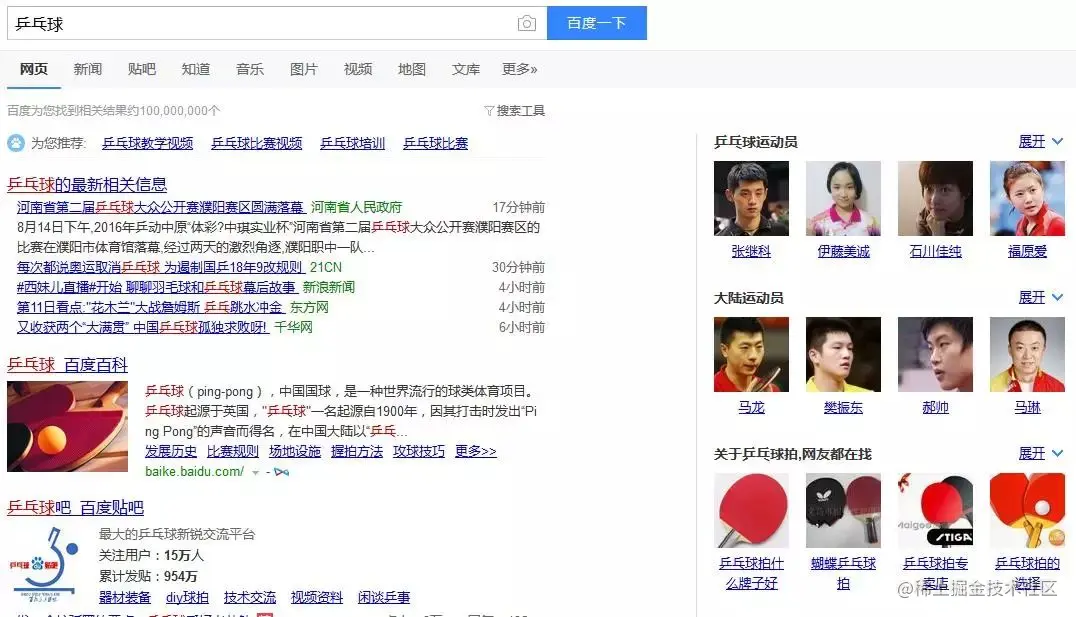Open the 千华网 大满贯 article
1076x617 pixels.
pyautogui.click(x=142, y=327)
